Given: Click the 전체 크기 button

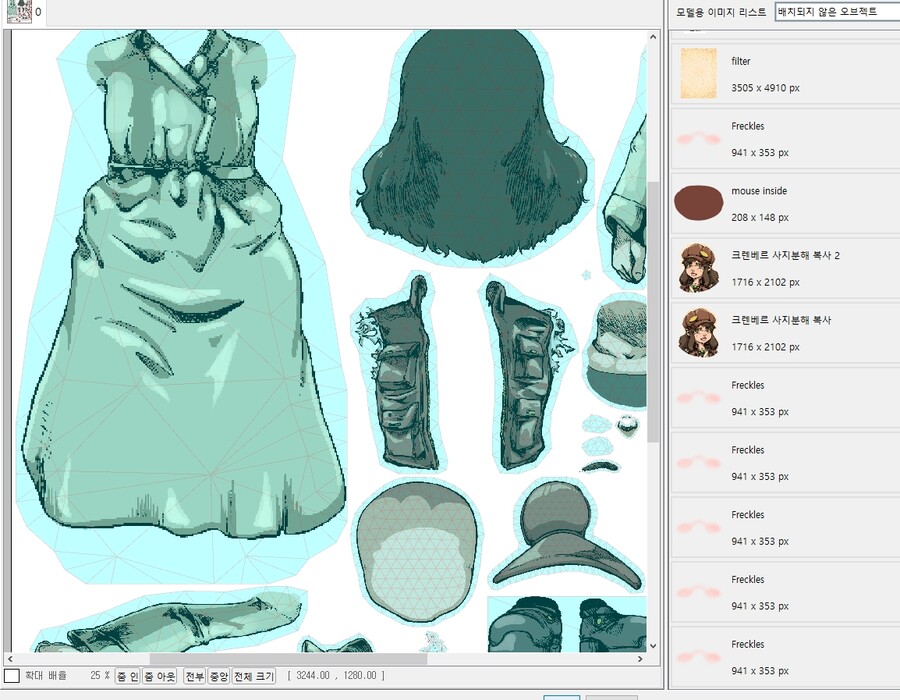Looking at the screenshot, I should 253,676.
